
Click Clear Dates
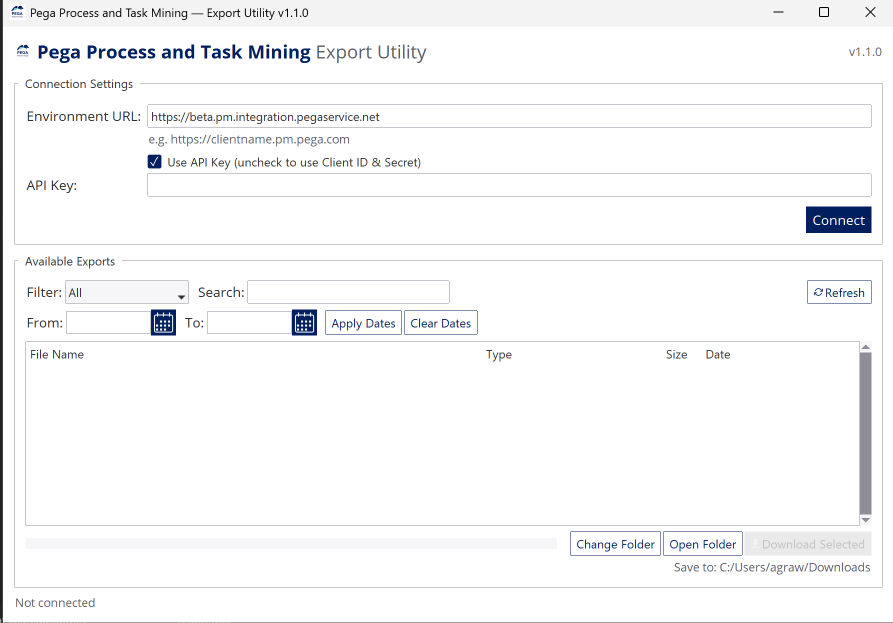(441, 323)
